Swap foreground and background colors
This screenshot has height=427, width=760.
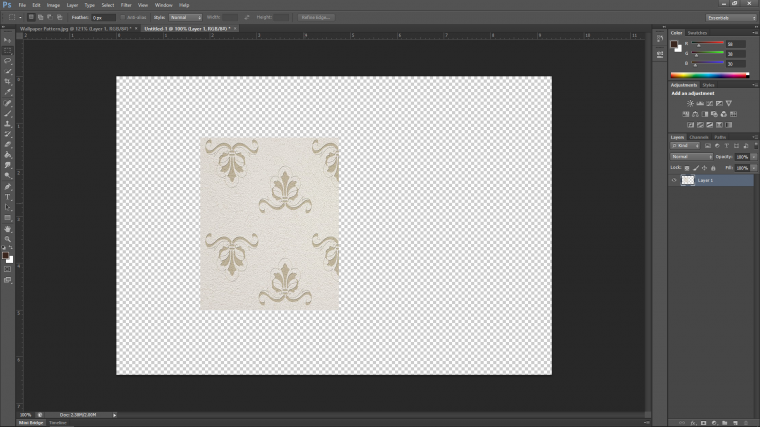coord(11,247)
